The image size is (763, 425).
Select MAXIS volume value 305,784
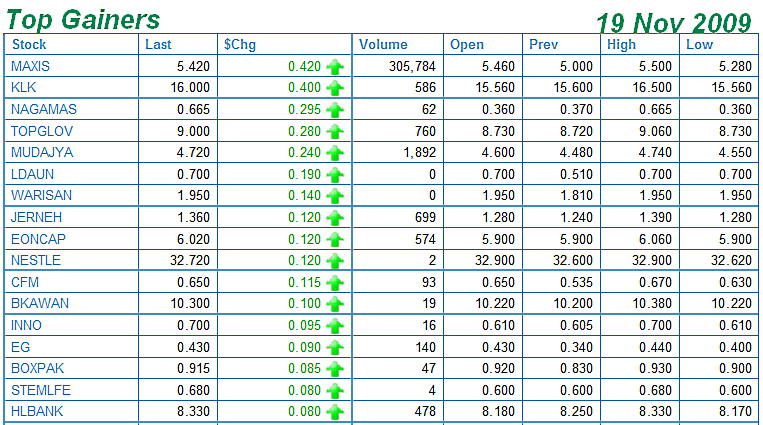click(412, 67)
